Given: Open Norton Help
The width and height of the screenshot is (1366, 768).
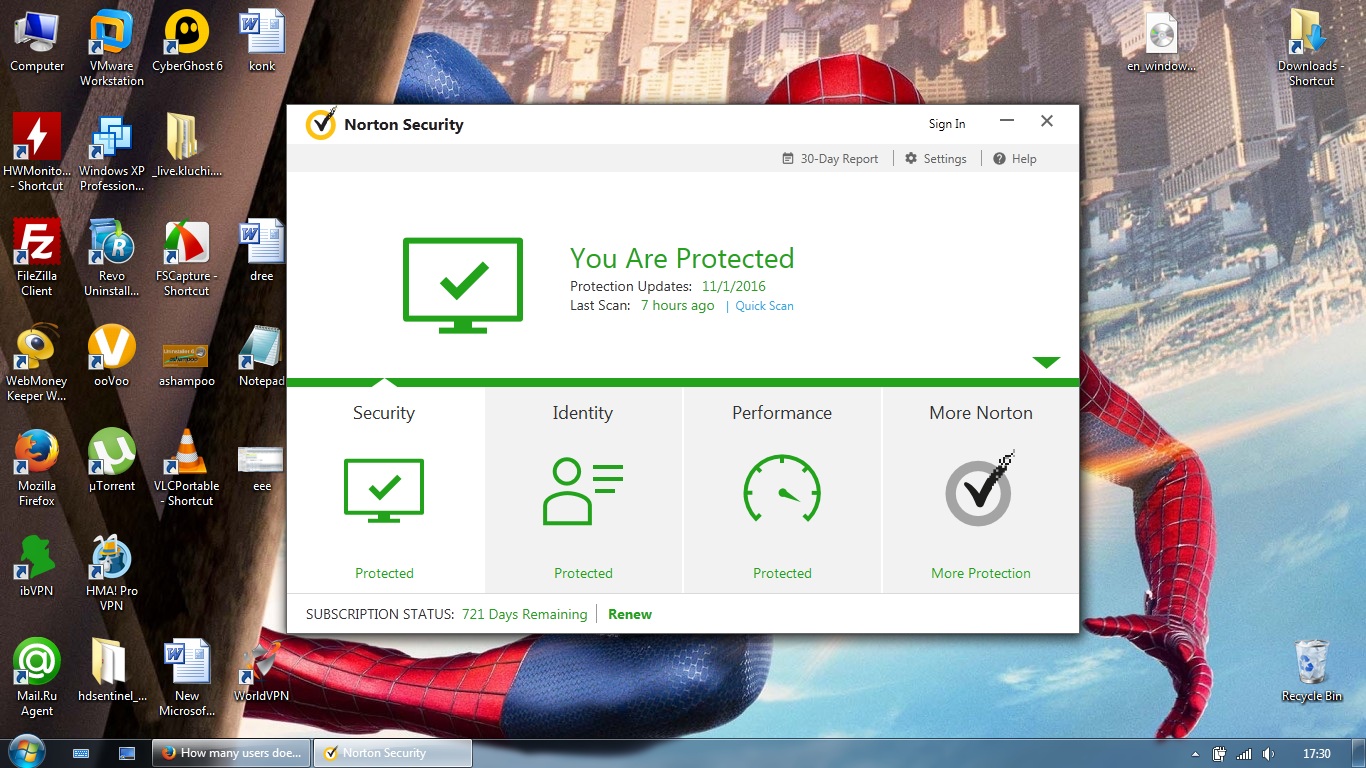Looking at the screenshot, I should pyautogui.click(x=1015, y=159).
